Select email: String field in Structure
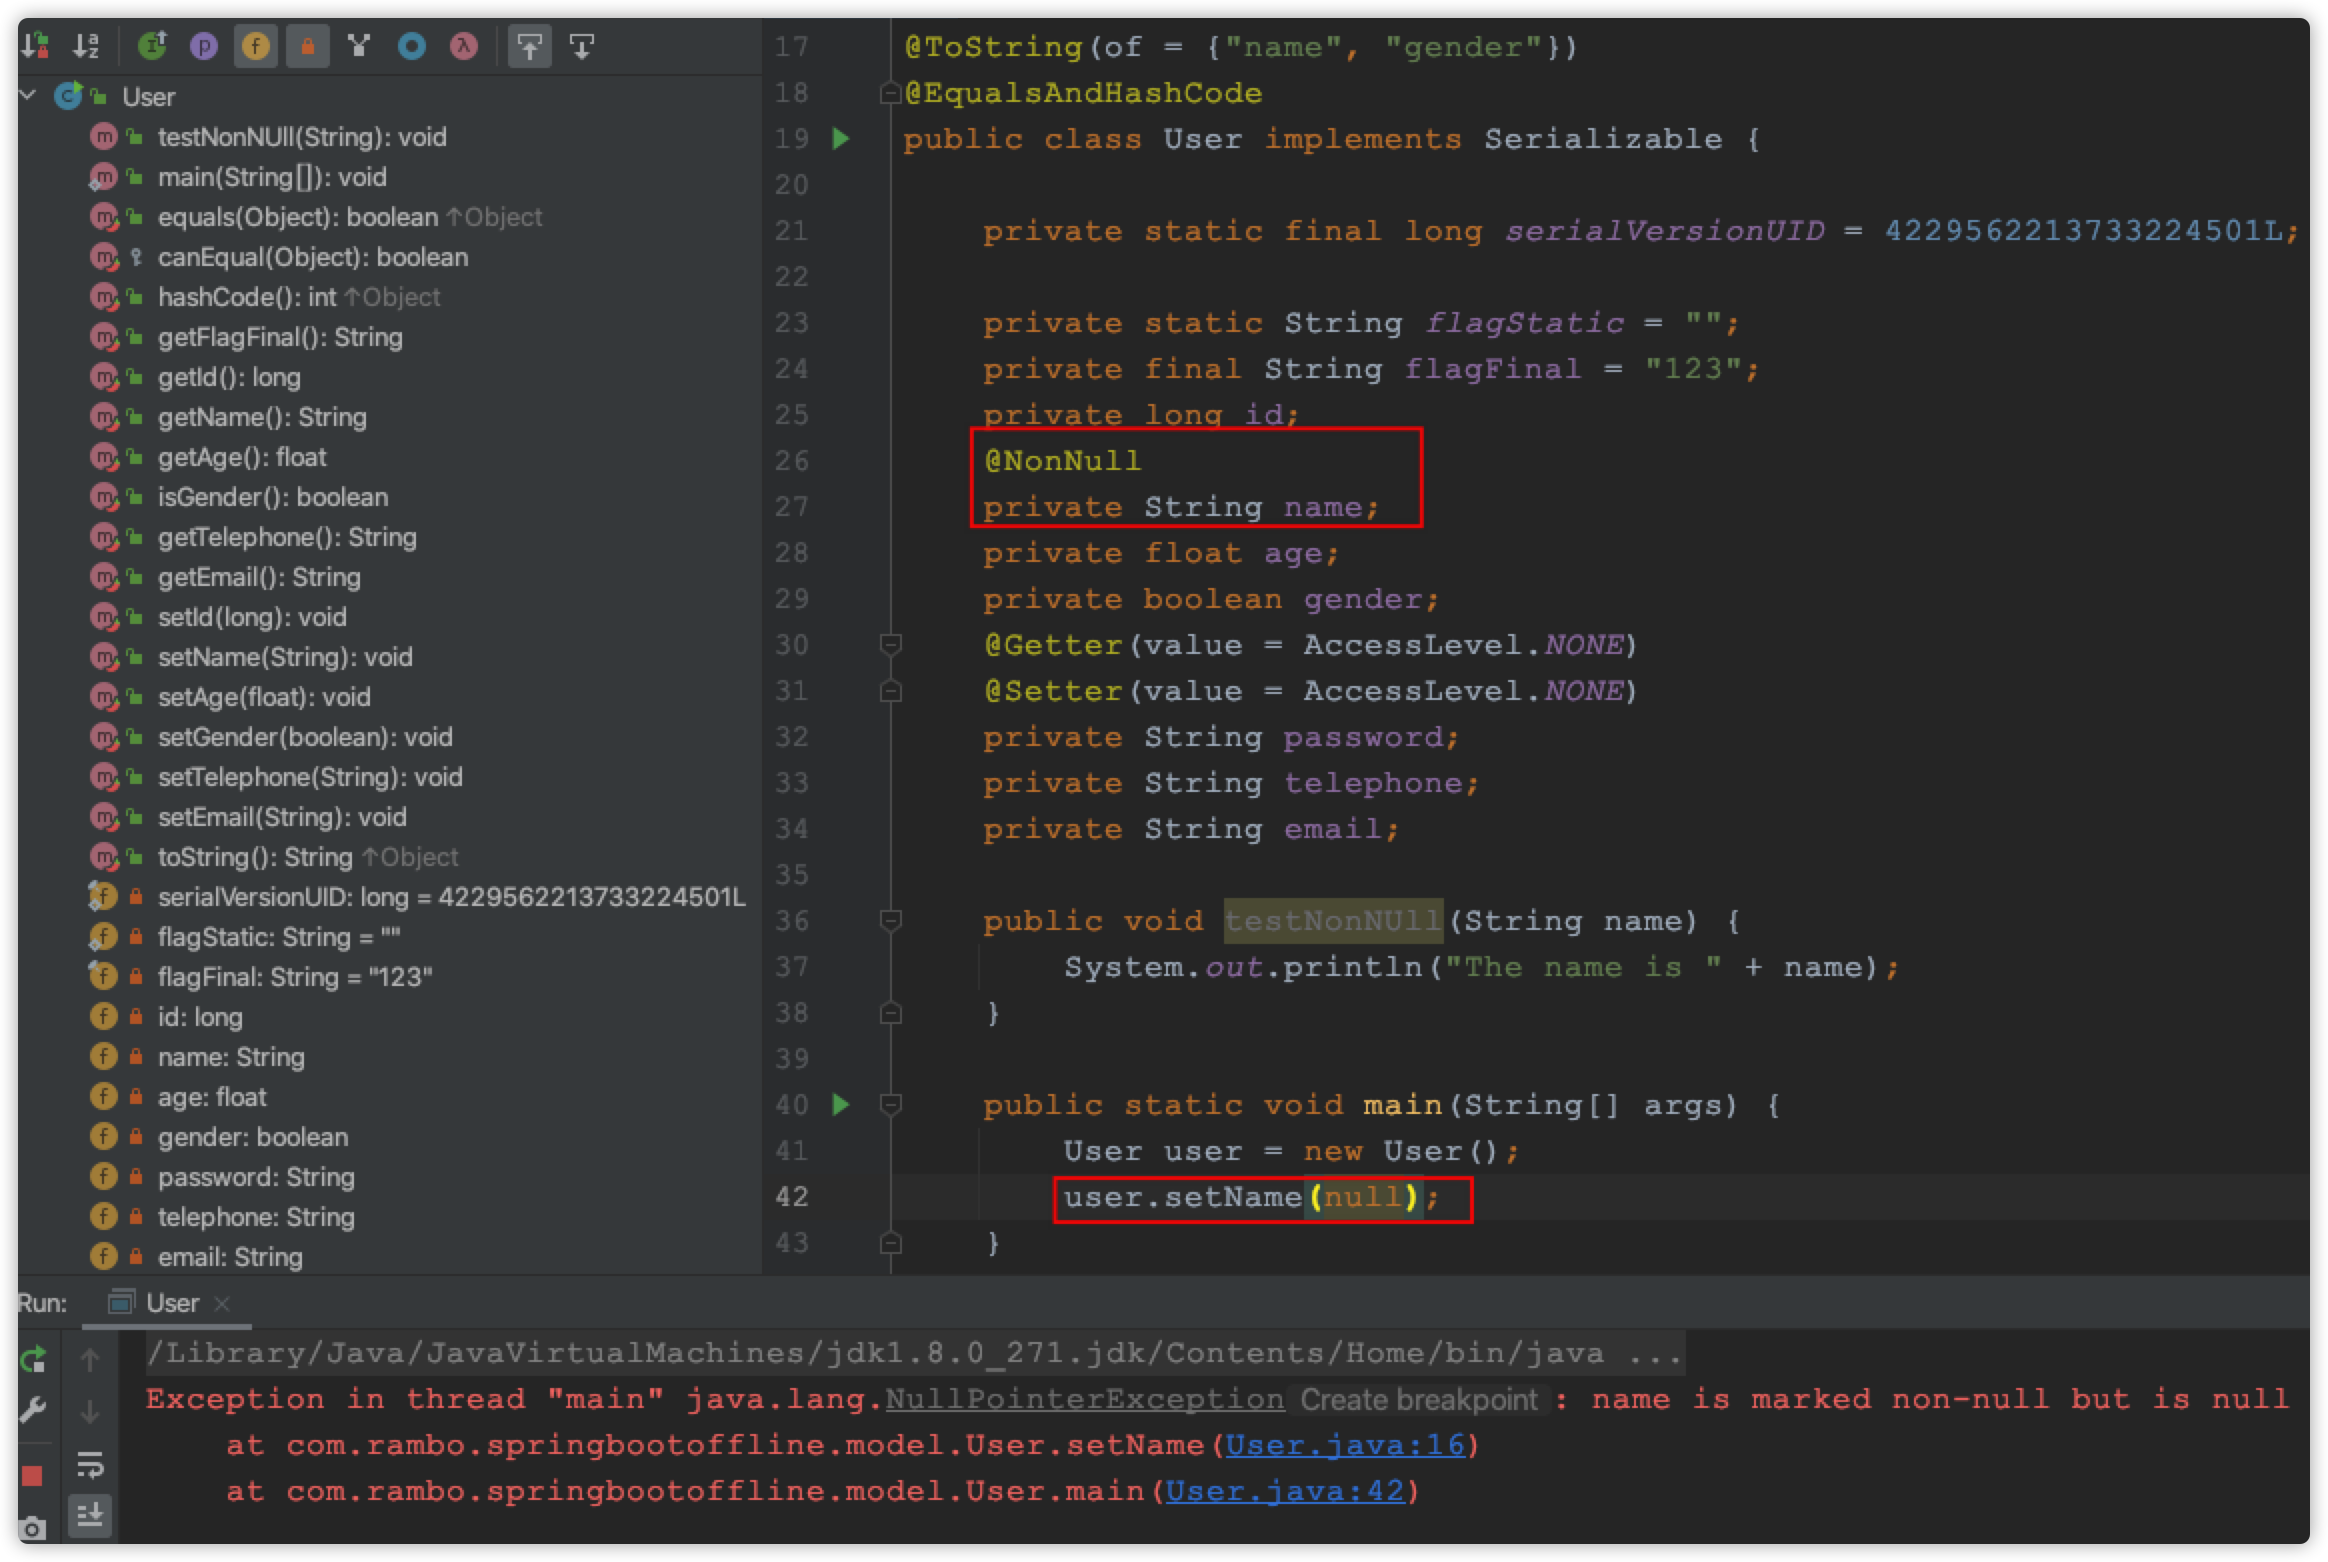 230,1256
